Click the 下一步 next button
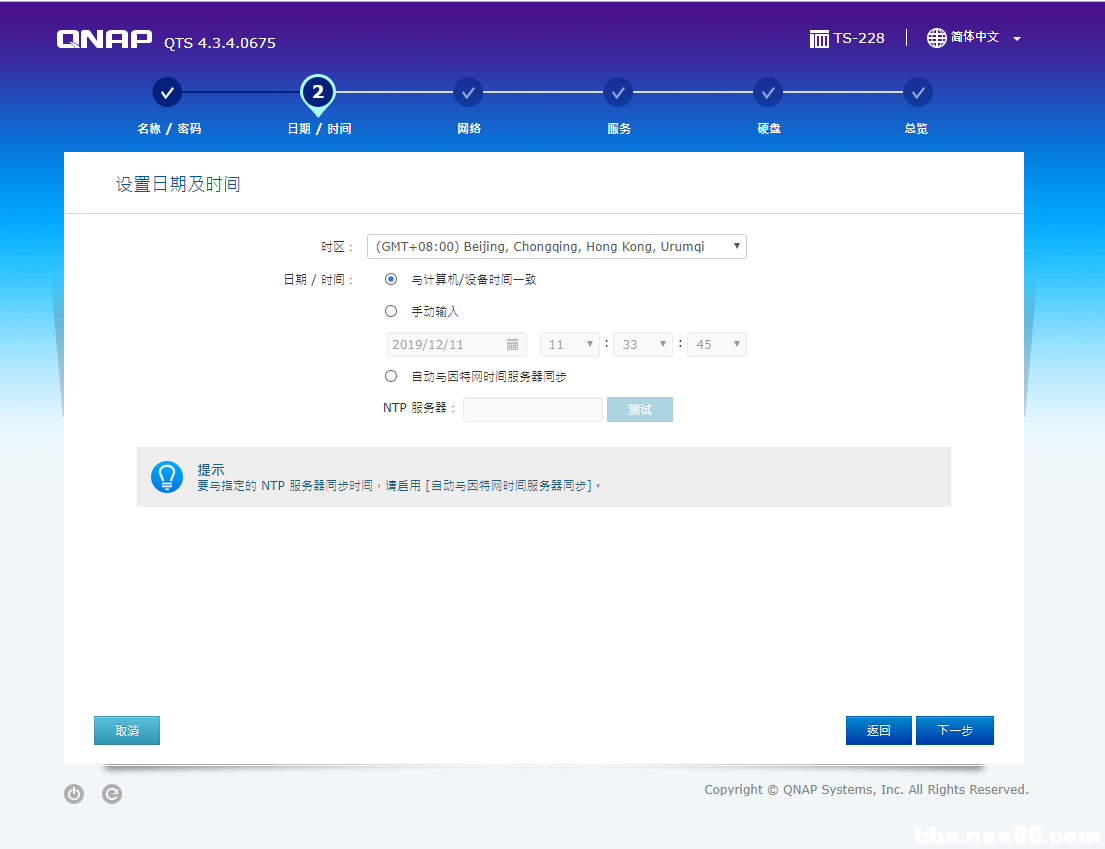Viewport: 1105px width, 849px height. pyautogui.click(x=954, y=731)
